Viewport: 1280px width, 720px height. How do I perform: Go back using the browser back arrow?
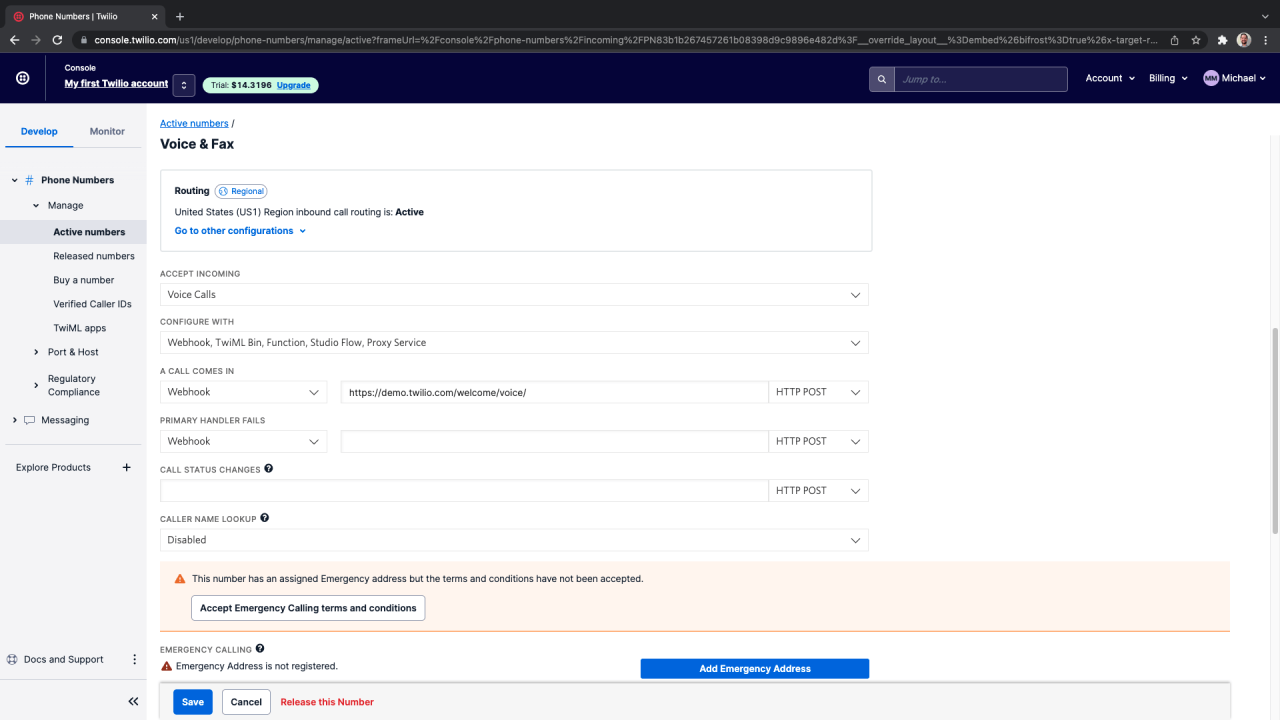(x=14, y=40)
